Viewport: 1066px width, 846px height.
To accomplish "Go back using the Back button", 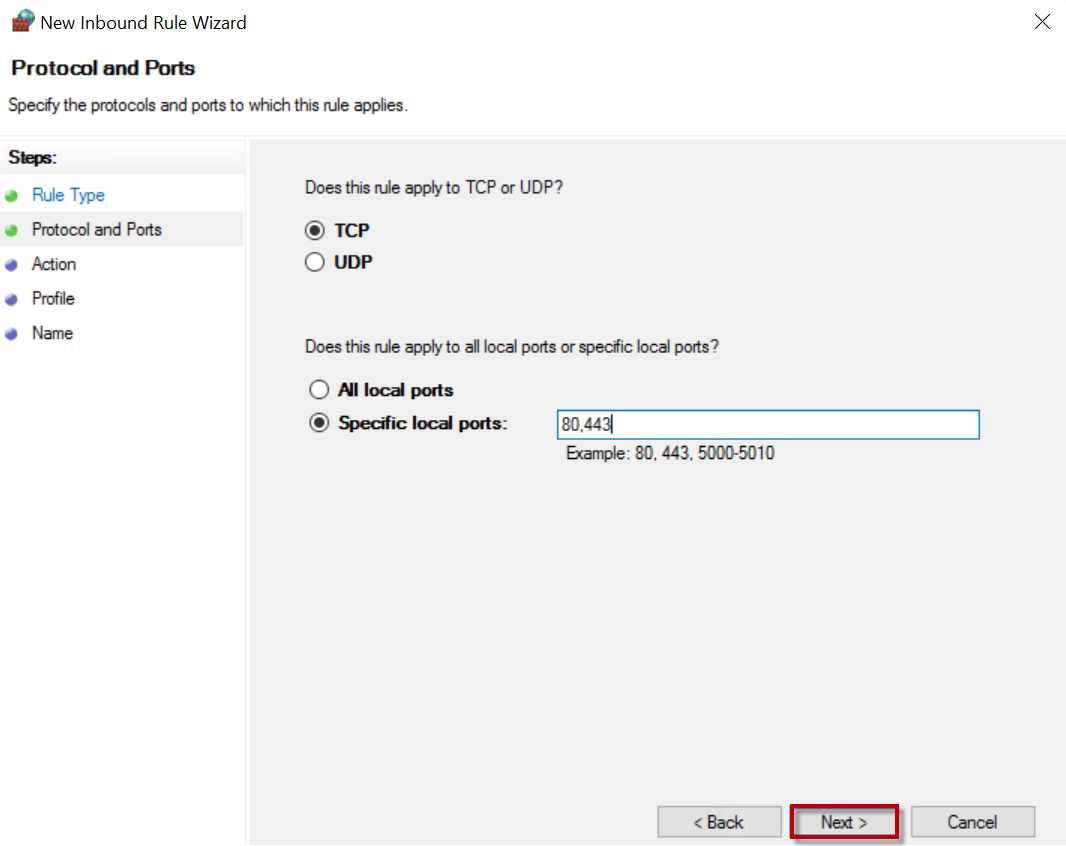I will coord(719,822).
